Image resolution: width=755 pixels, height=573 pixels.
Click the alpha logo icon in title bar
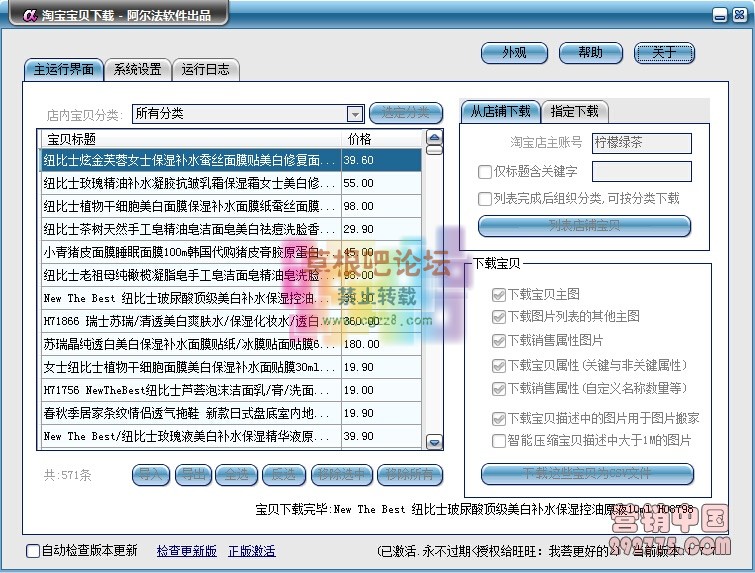point(30,15)
